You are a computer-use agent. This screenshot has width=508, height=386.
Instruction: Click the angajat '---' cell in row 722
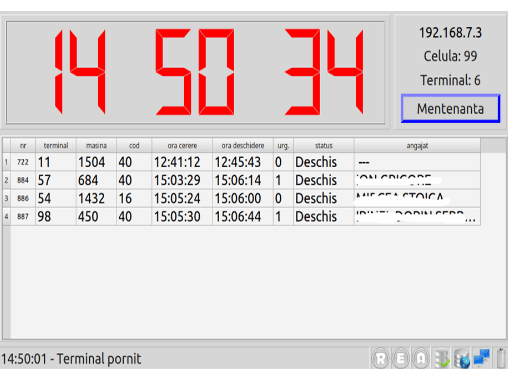[x=417, y=162]
